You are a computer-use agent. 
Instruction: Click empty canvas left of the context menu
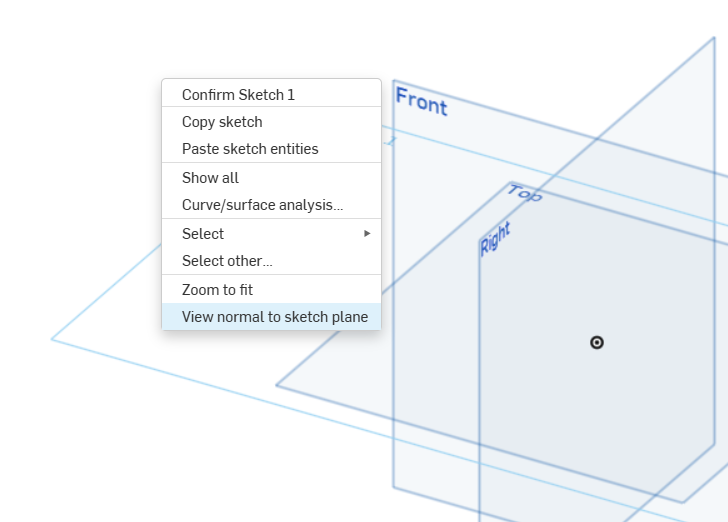[80, 150]
